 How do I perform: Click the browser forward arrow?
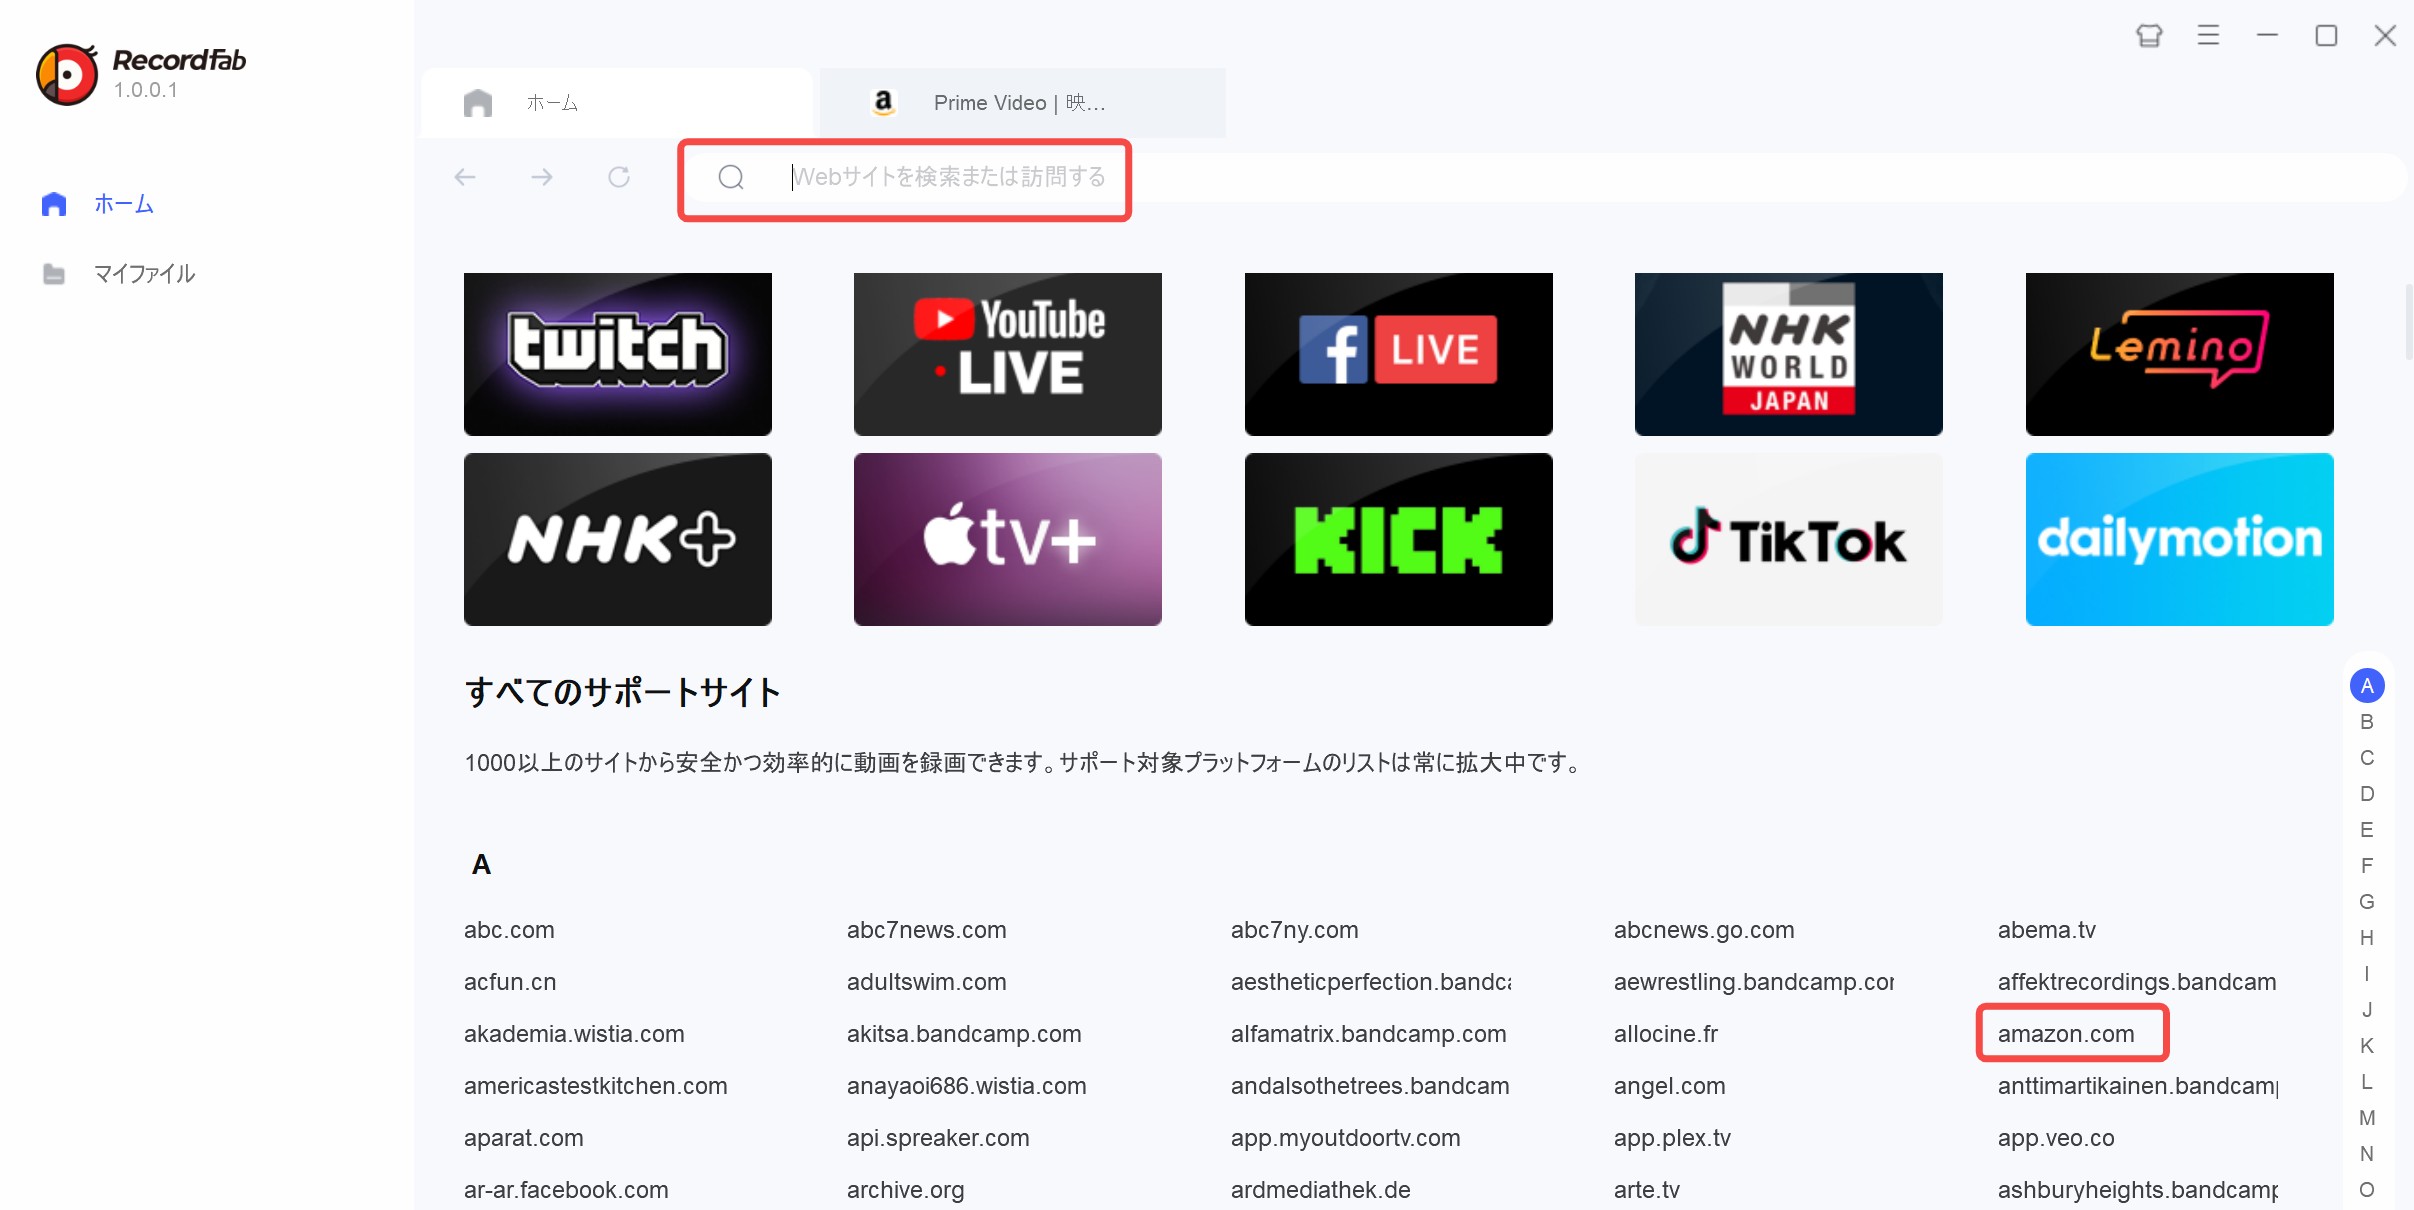(x=542, y=177)
